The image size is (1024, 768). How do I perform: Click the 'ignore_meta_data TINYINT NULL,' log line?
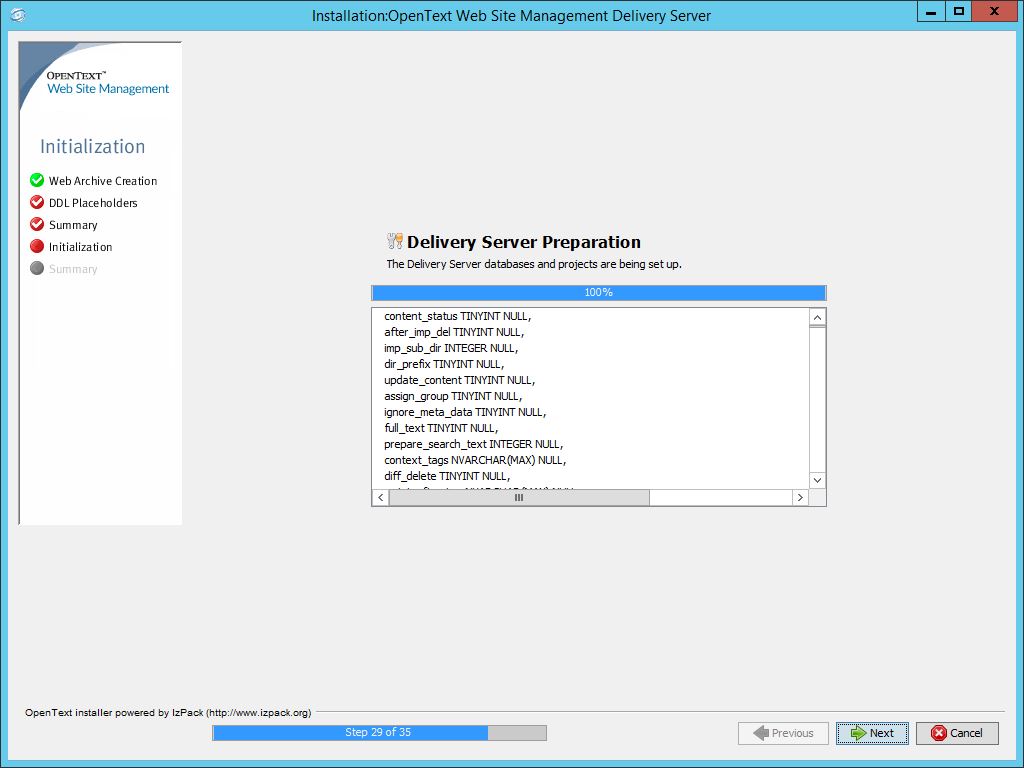pos(465,412)
